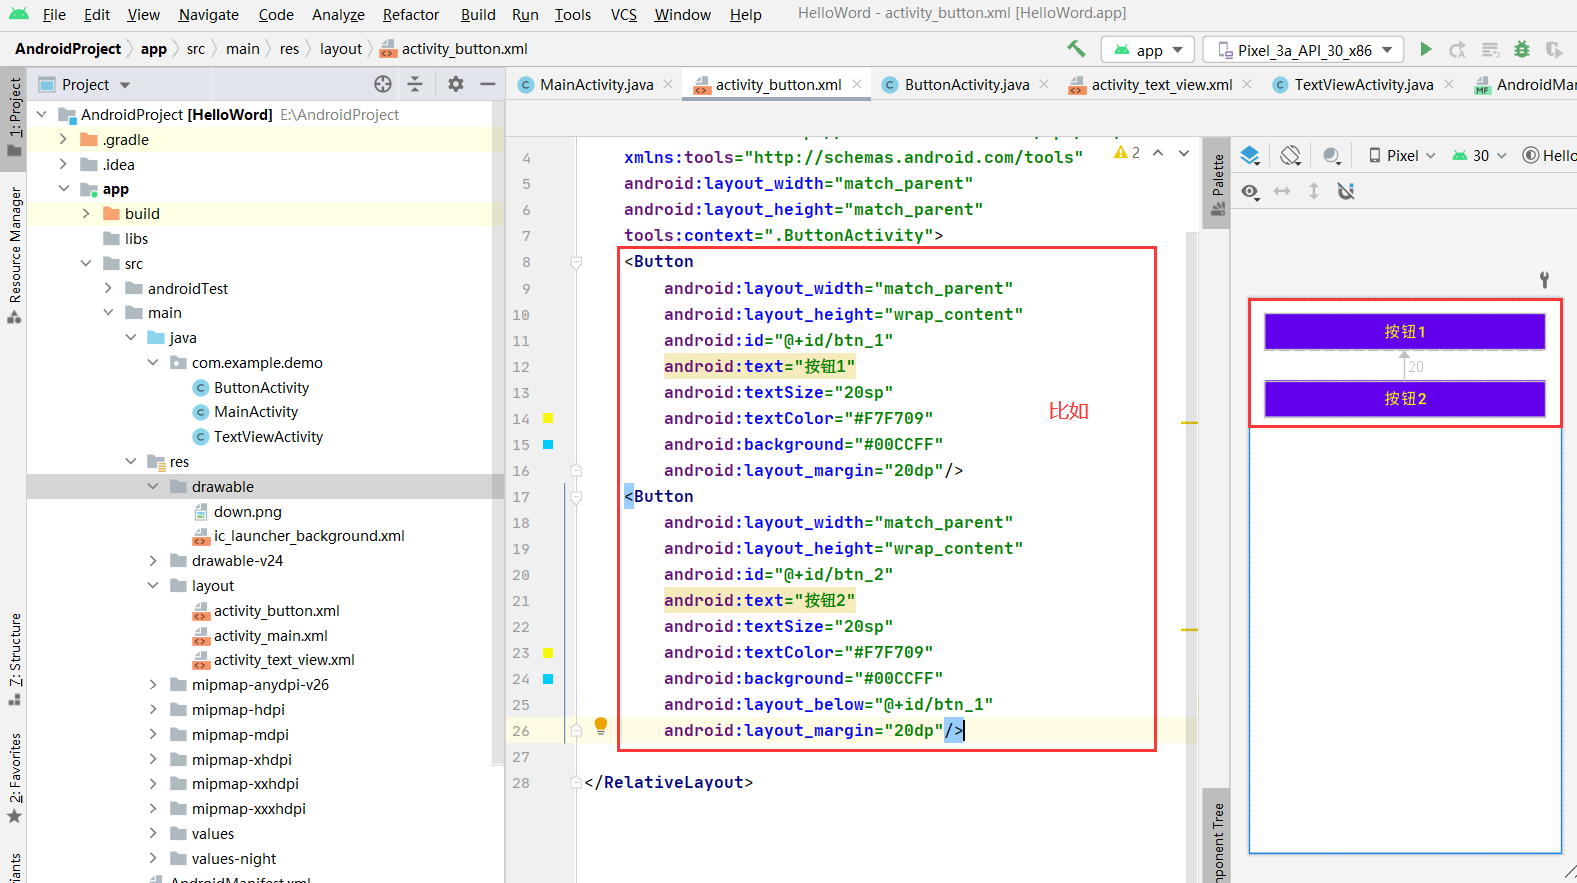Run the app with the green play button

click(1426, 49)
